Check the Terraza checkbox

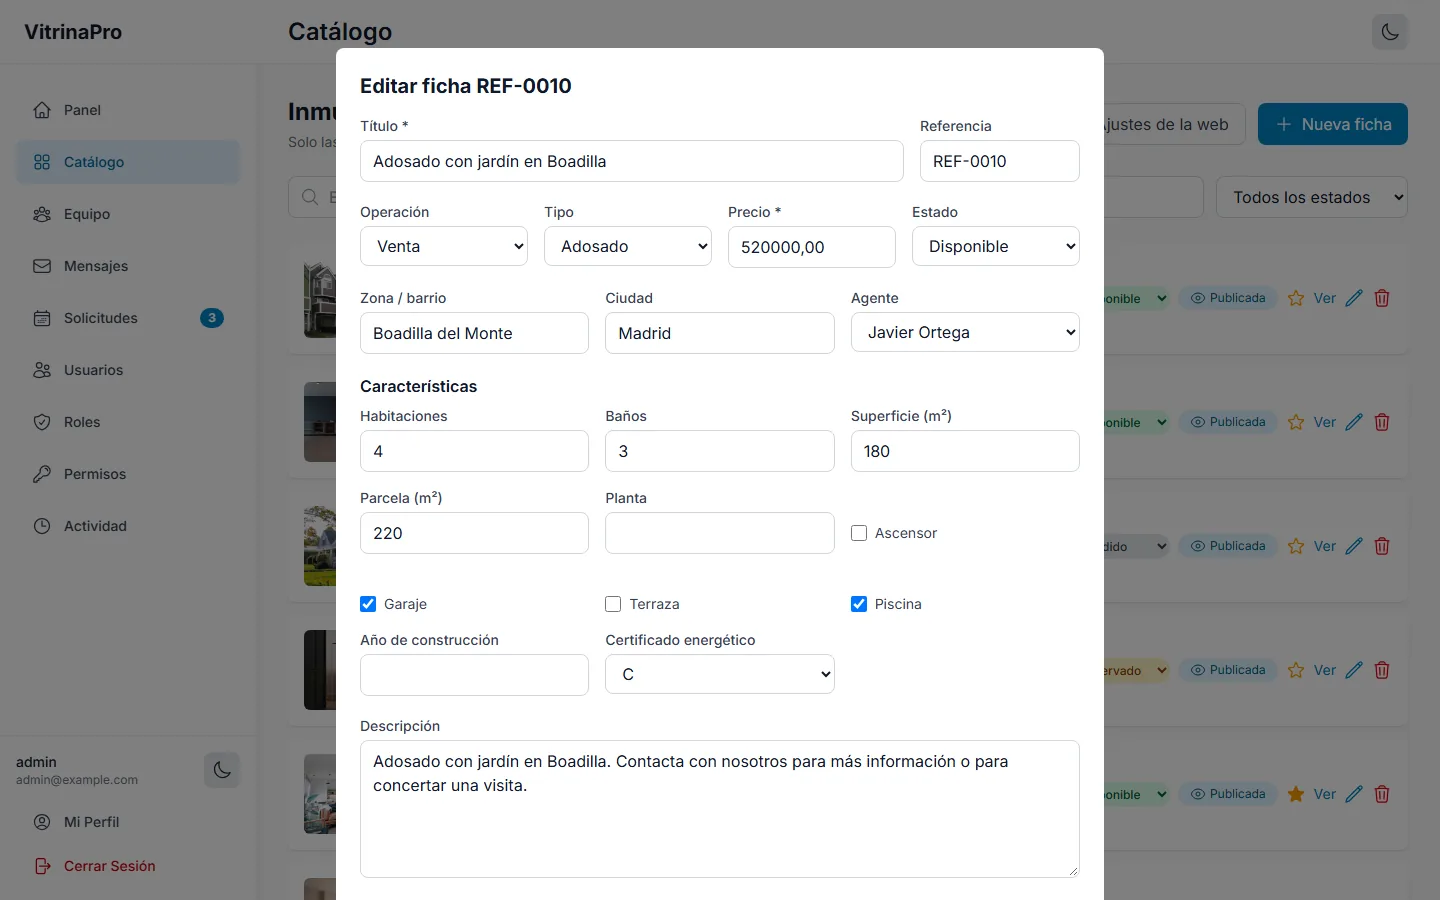point(613,604)
